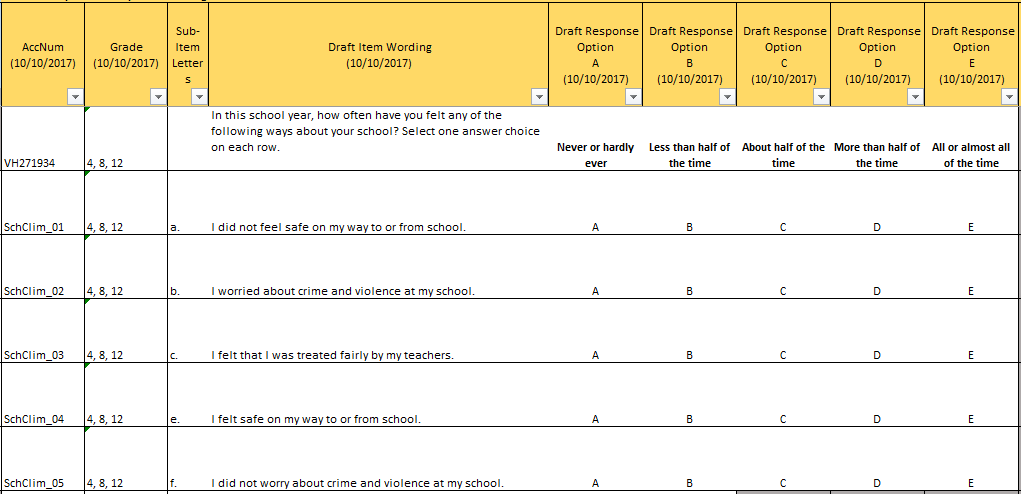
Task: Select 'About half of the time' cell
Action: coord(783,139)
